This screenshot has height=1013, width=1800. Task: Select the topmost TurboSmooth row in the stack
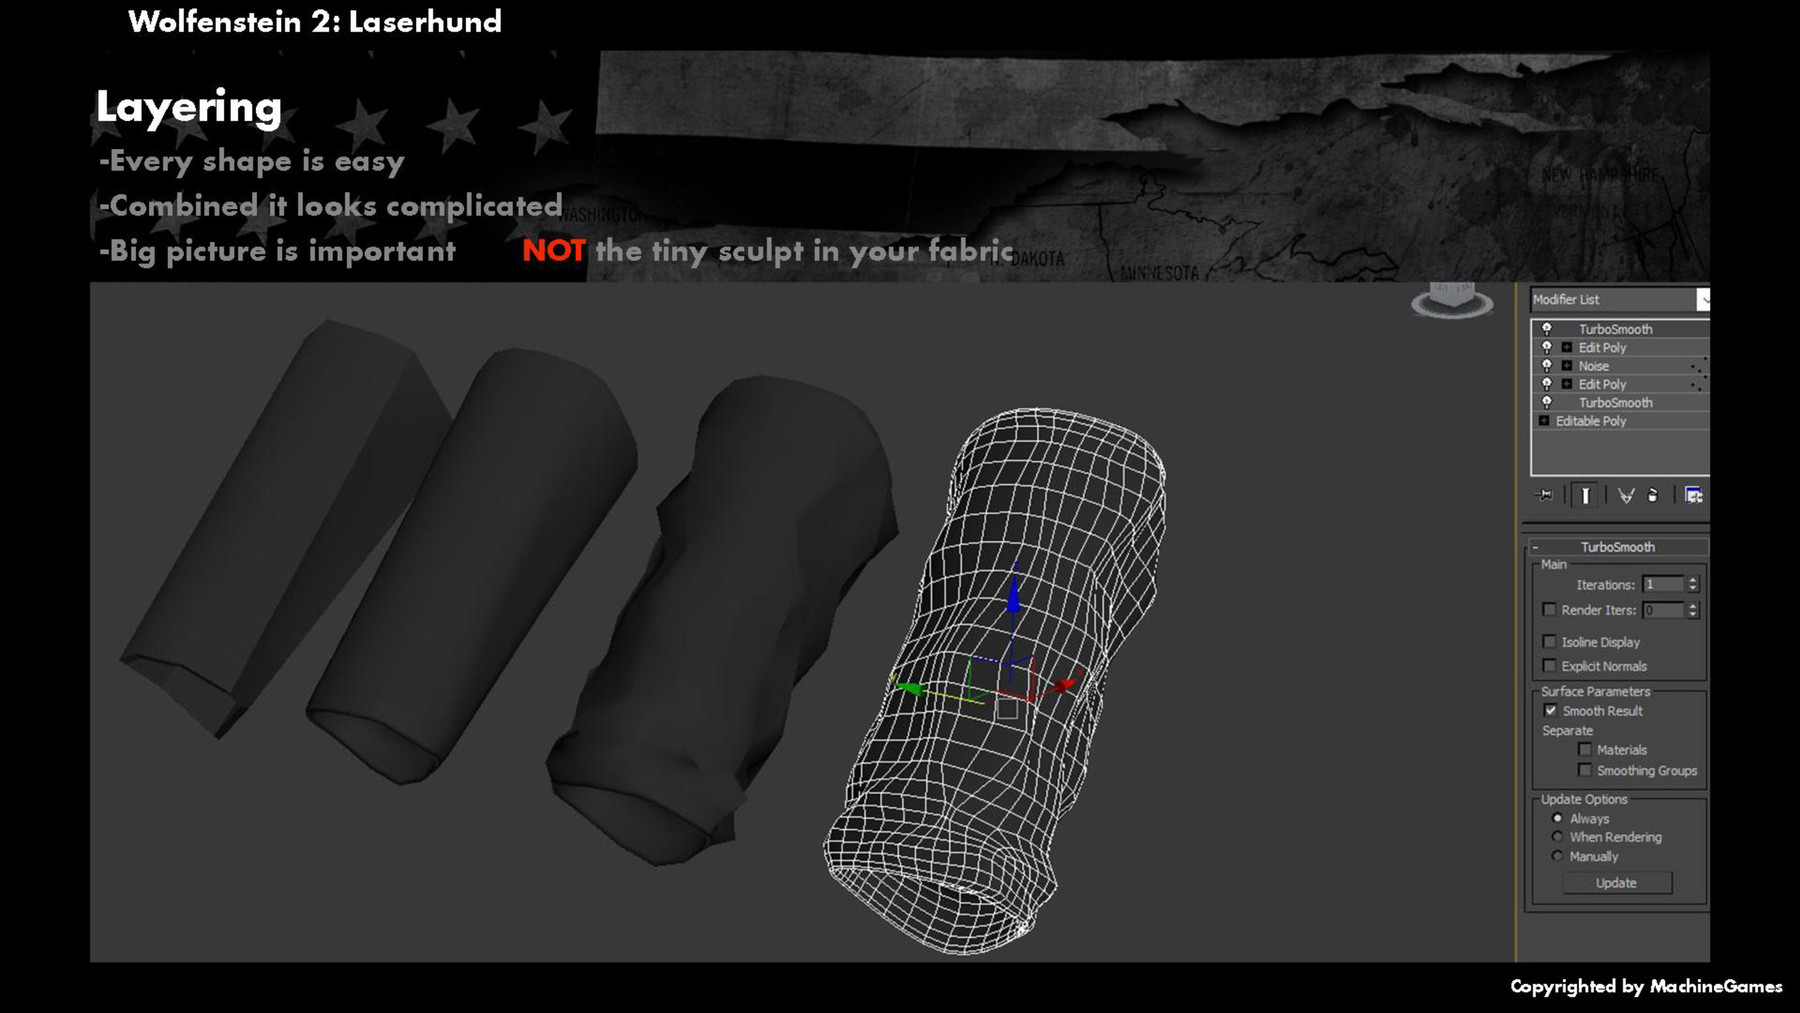point(1620,329)
